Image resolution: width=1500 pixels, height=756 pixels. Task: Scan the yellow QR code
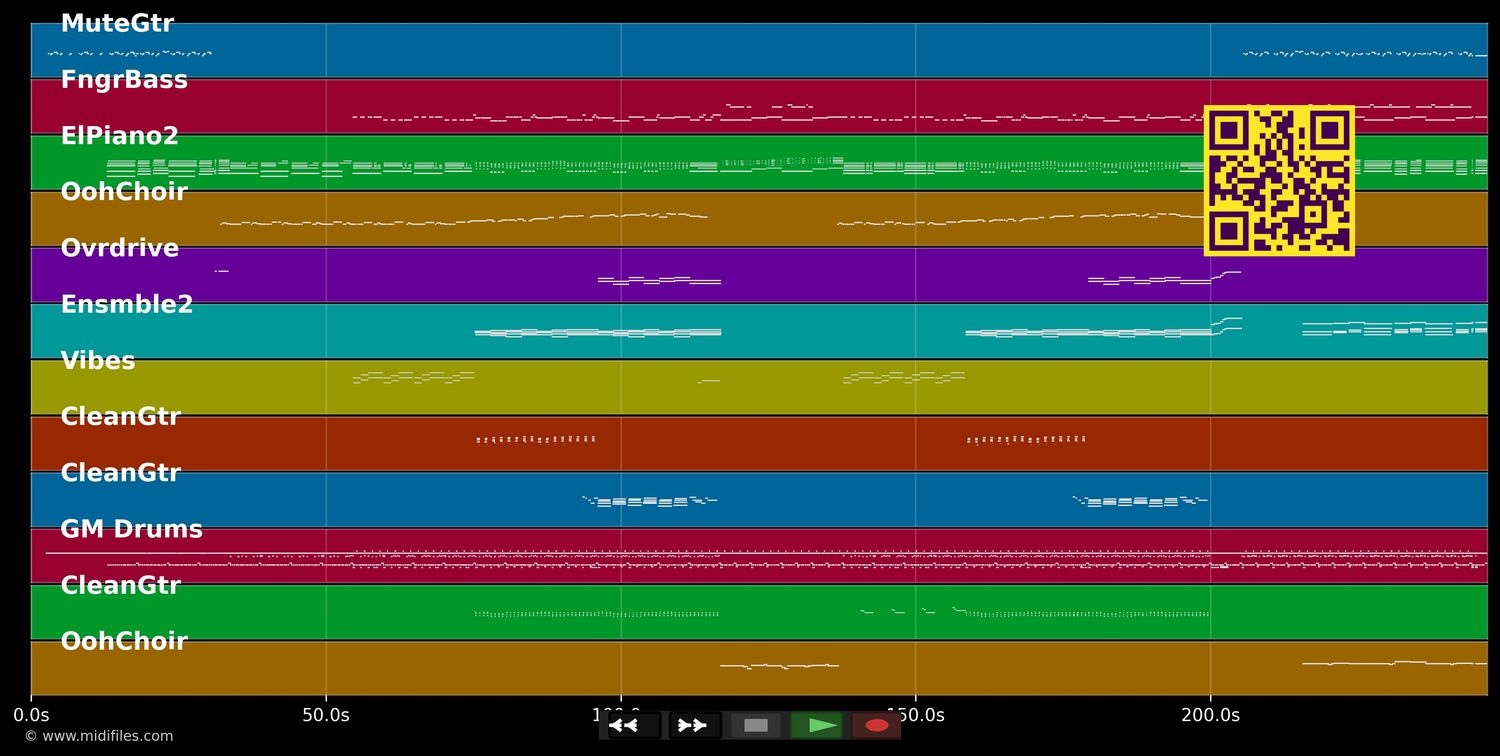(1279, 180)
